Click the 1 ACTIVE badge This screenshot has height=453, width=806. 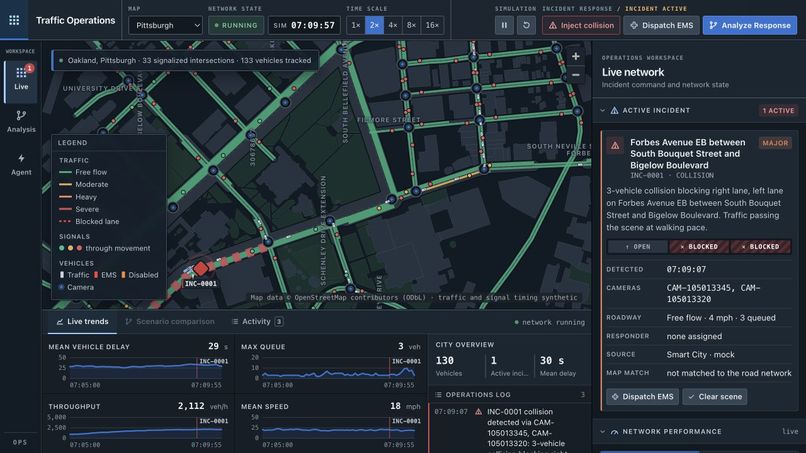coord(778,111)
